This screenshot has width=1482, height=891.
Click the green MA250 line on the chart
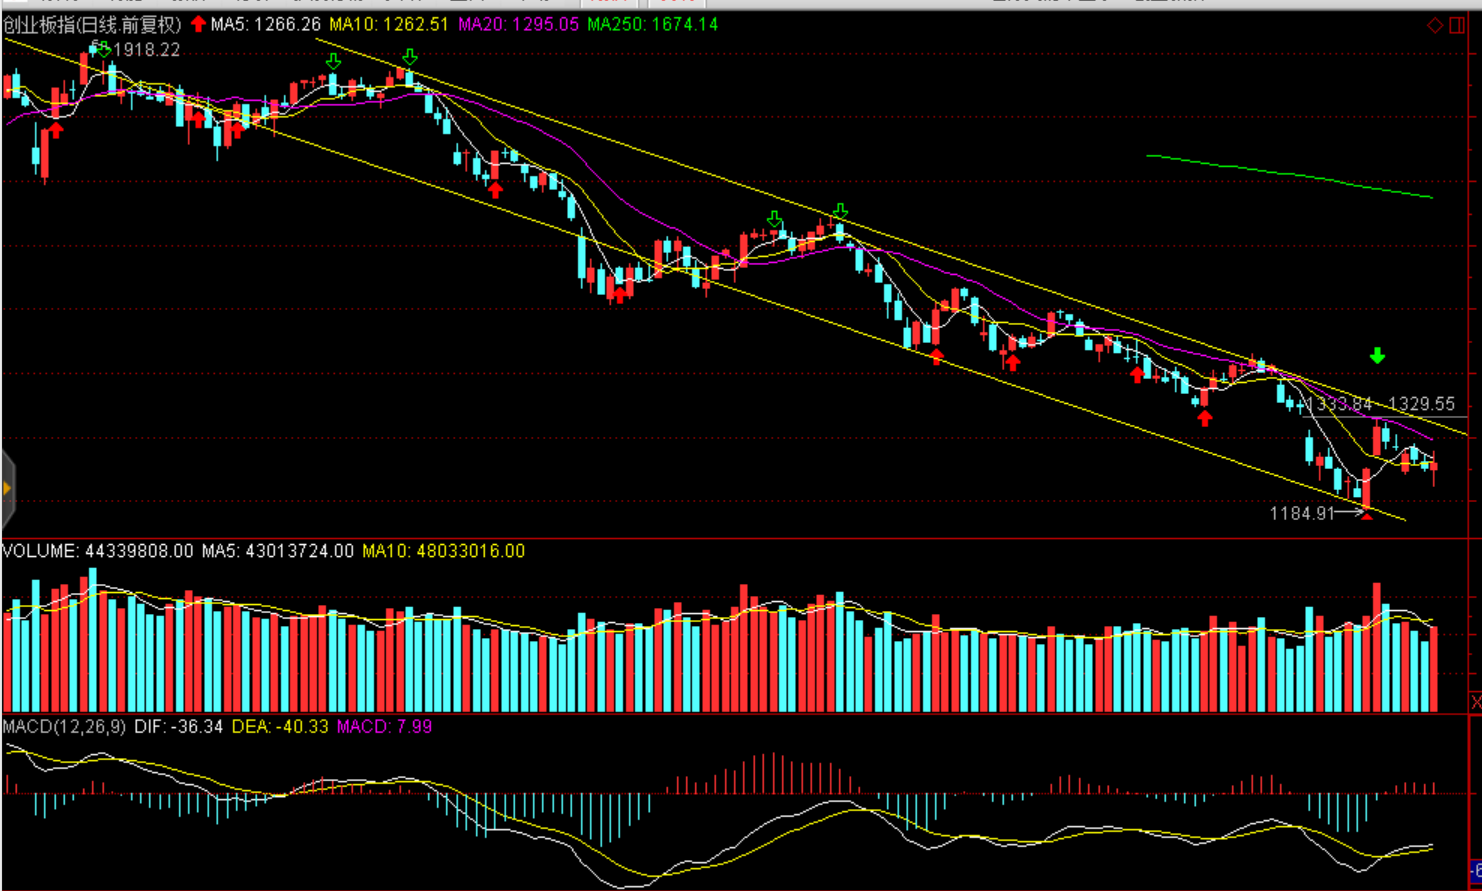(x=1290, y=176)
